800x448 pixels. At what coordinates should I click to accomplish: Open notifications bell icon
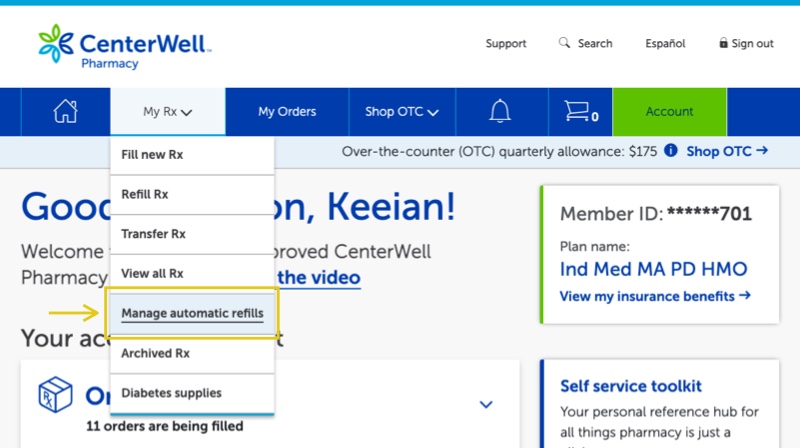[x=500, y=111]
